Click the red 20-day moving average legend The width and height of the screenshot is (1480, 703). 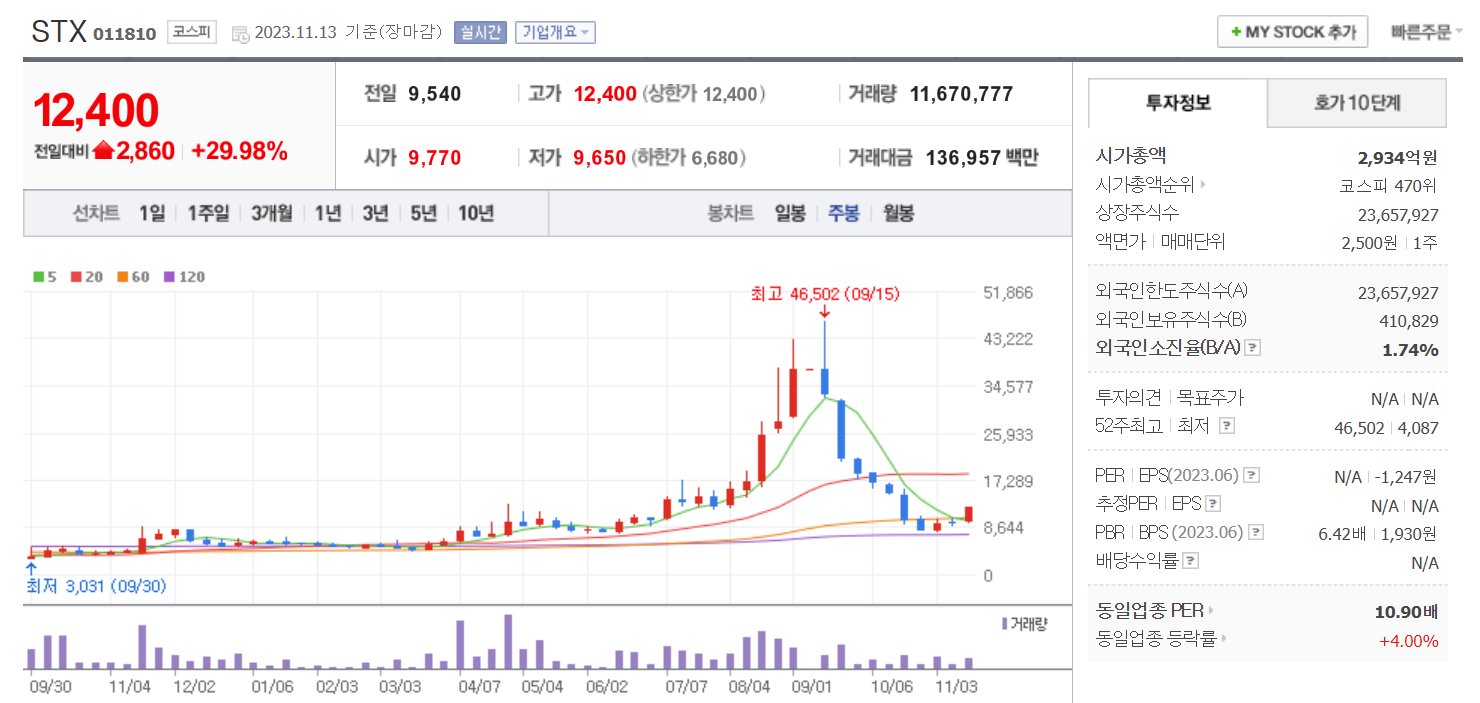(87, 277)
